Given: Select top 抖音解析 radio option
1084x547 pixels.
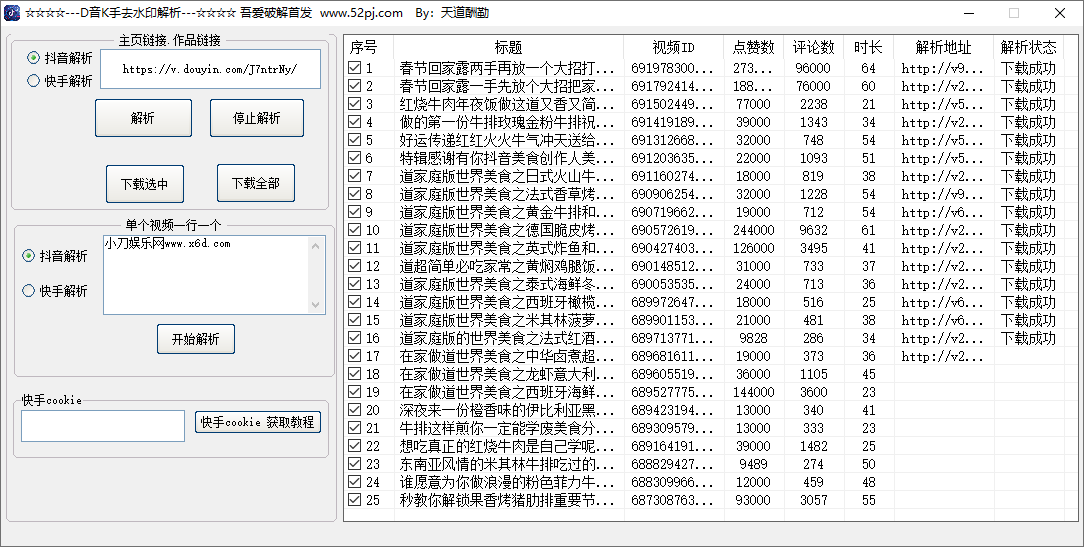Looking at the screenshot, I should point(34,58).
